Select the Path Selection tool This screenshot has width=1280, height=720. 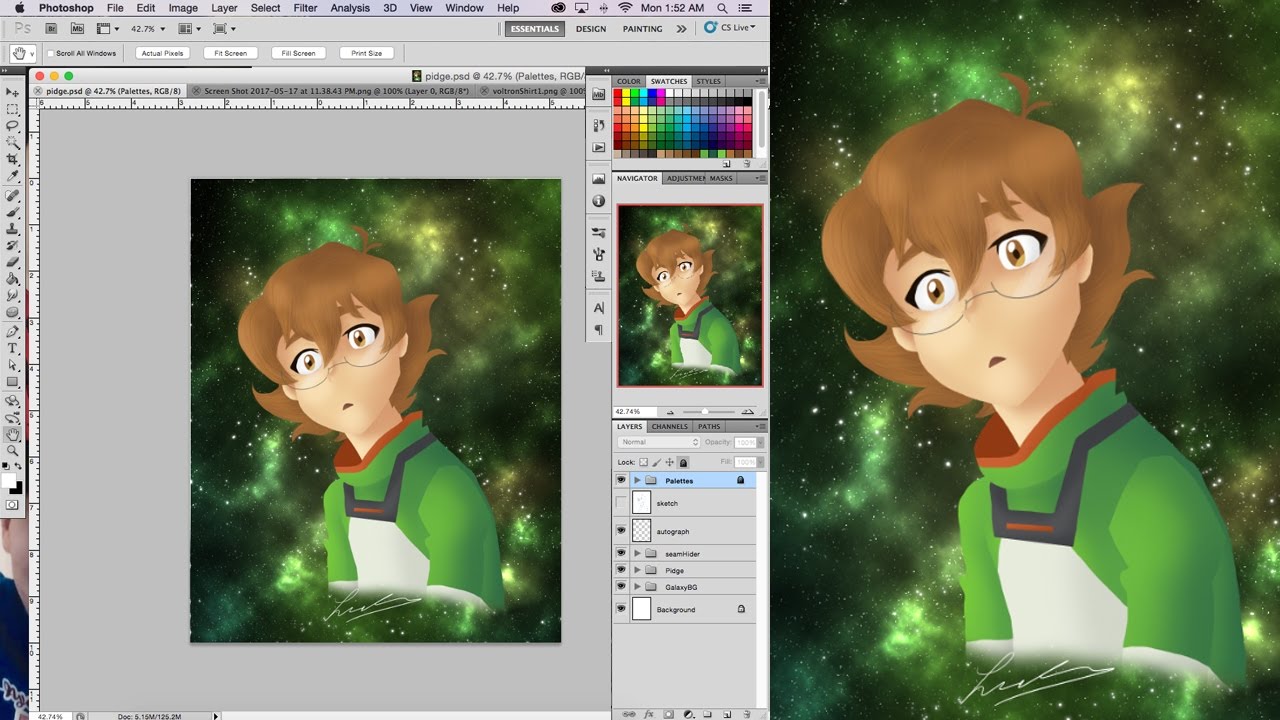click(13, 365)
